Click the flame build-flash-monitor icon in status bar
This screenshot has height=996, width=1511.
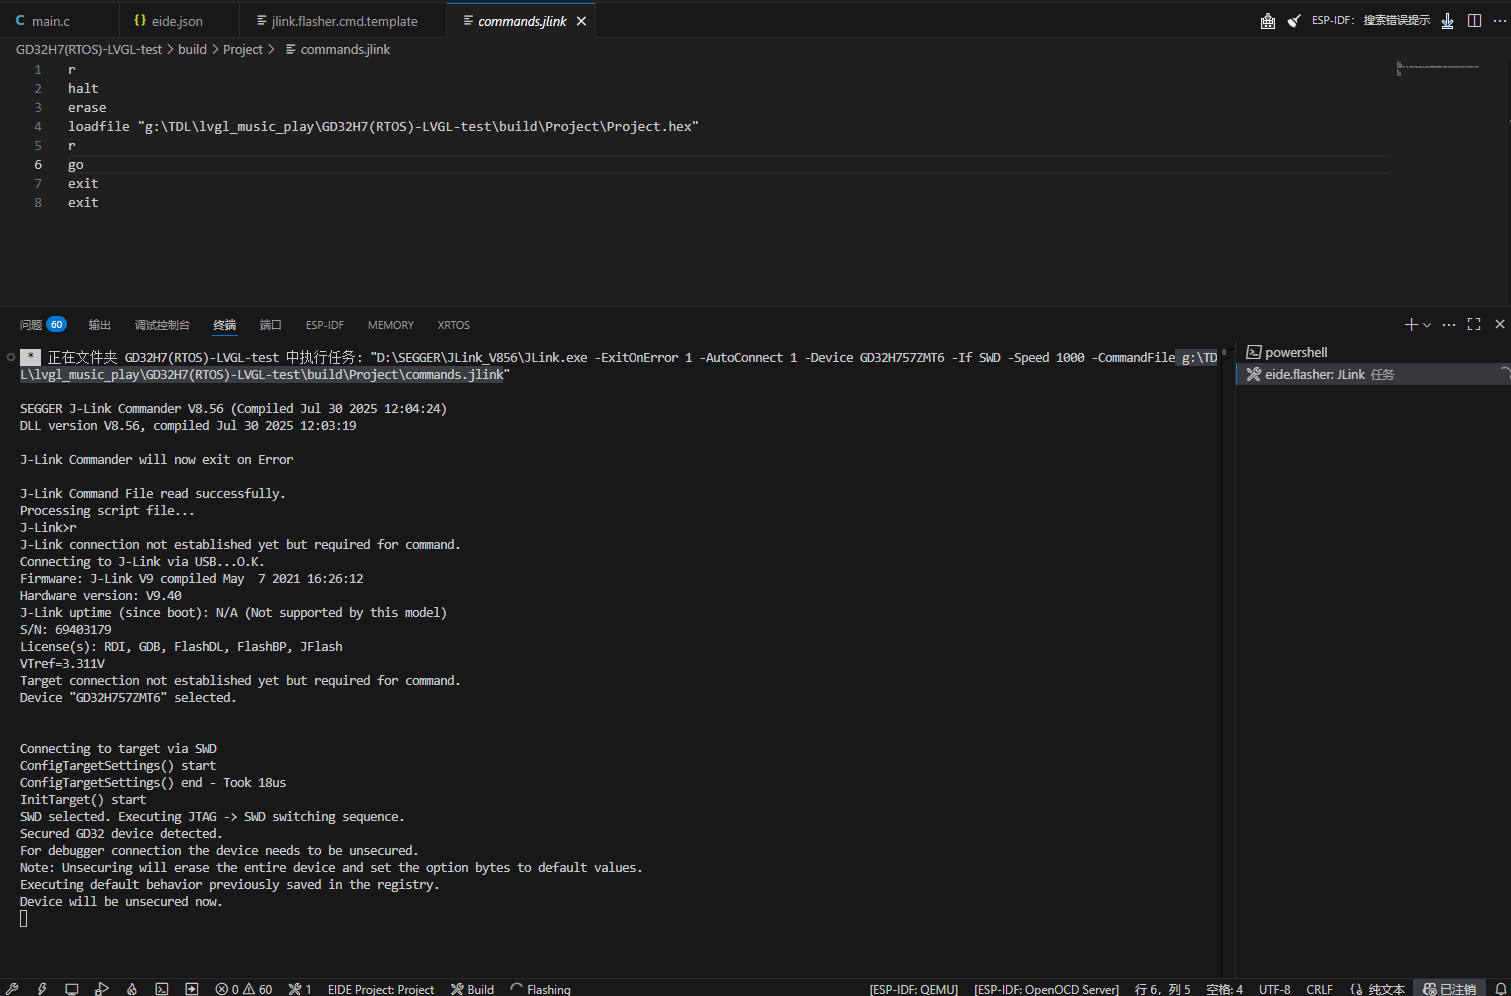click(x=132, y=989)
